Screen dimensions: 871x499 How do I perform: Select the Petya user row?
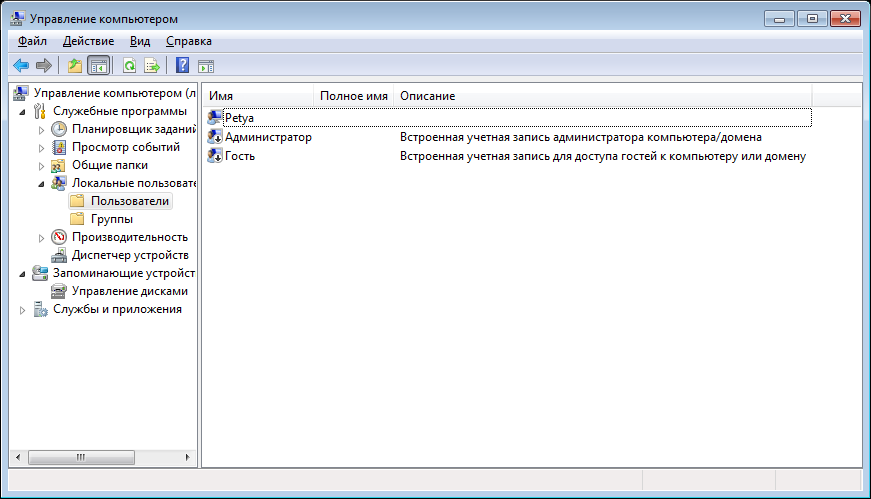pos(509,117)
